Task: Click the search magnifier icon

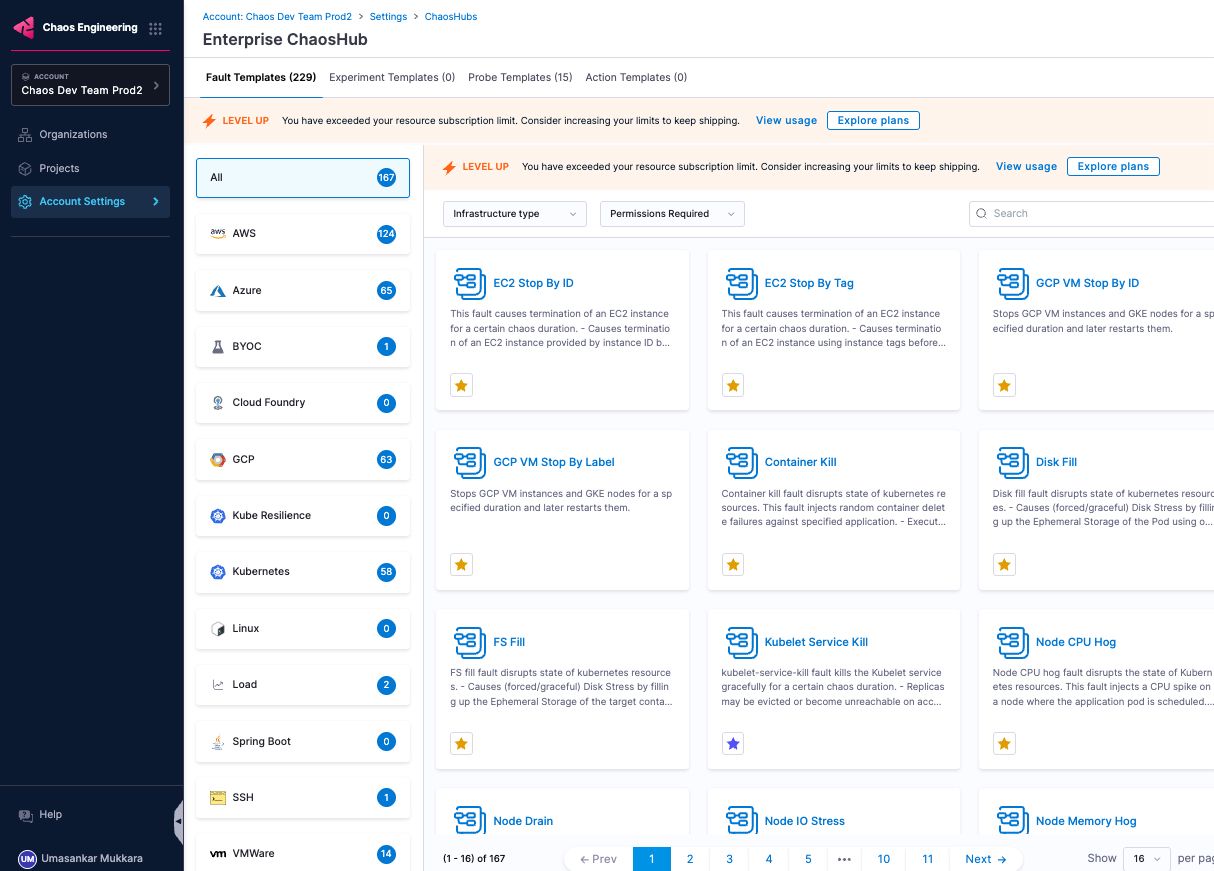Action: pos(983,214)
